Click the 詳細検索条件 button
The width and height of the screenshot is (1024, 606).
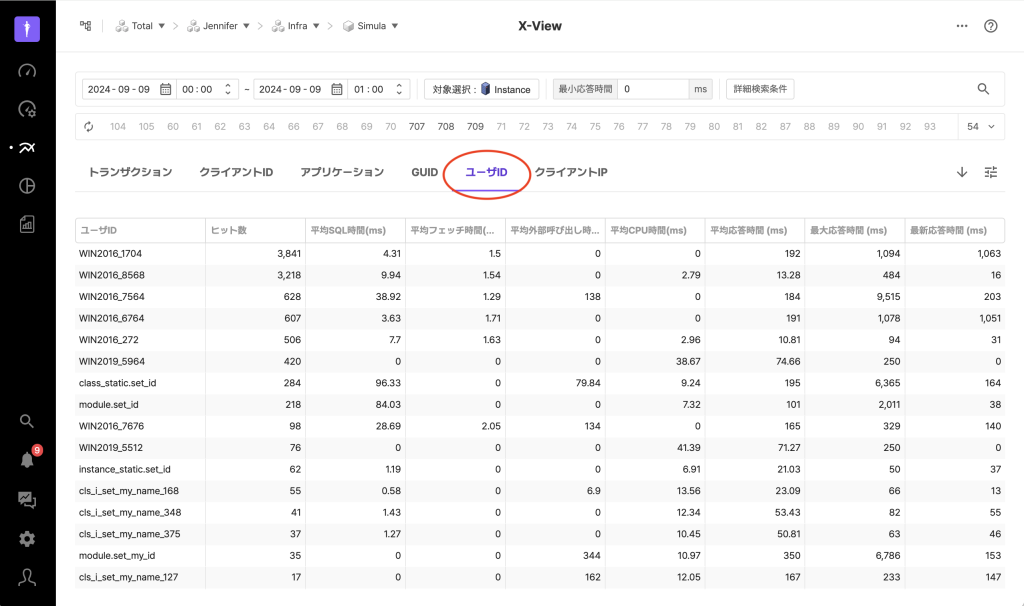click(x=760, y=89)
